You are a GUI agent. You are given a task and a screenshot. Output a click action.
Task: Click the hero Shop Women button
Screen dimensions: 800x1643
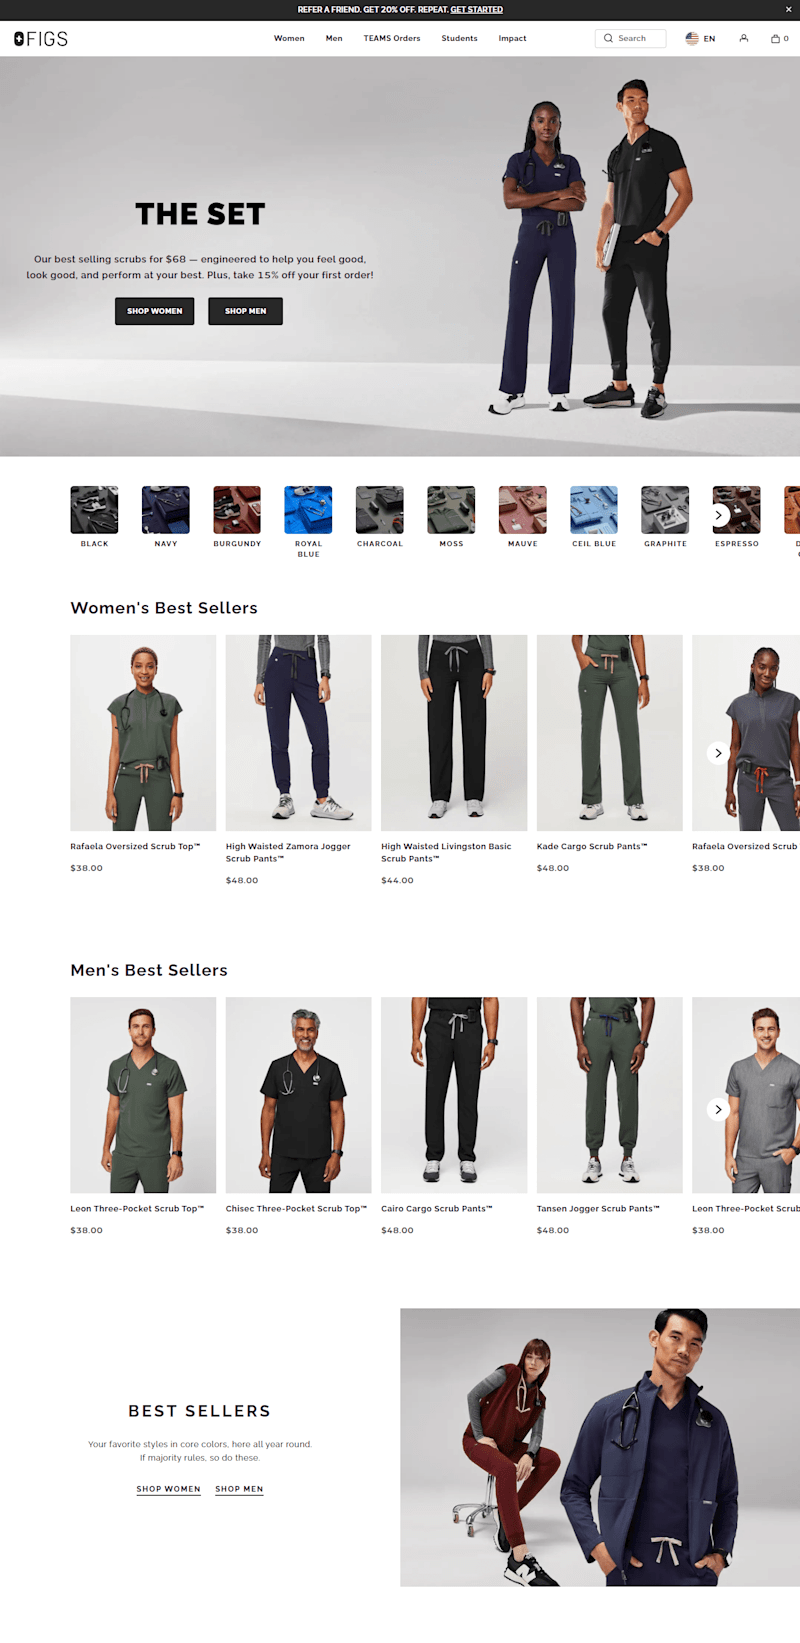pyautogui.click(x=155, y=311)
